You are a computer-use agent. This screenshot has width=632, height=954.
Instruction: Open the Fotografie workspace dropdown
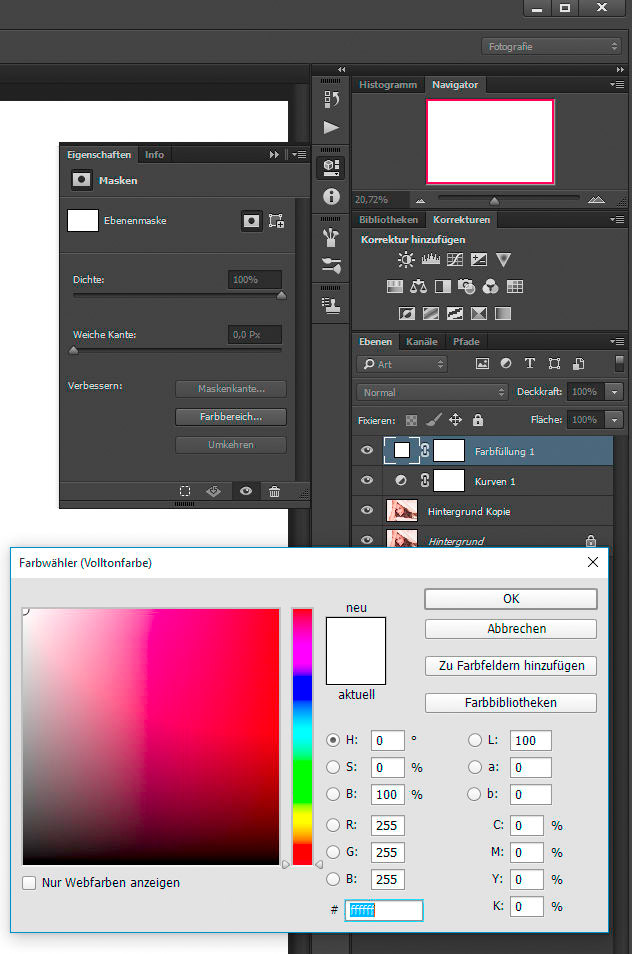[552, 46]
